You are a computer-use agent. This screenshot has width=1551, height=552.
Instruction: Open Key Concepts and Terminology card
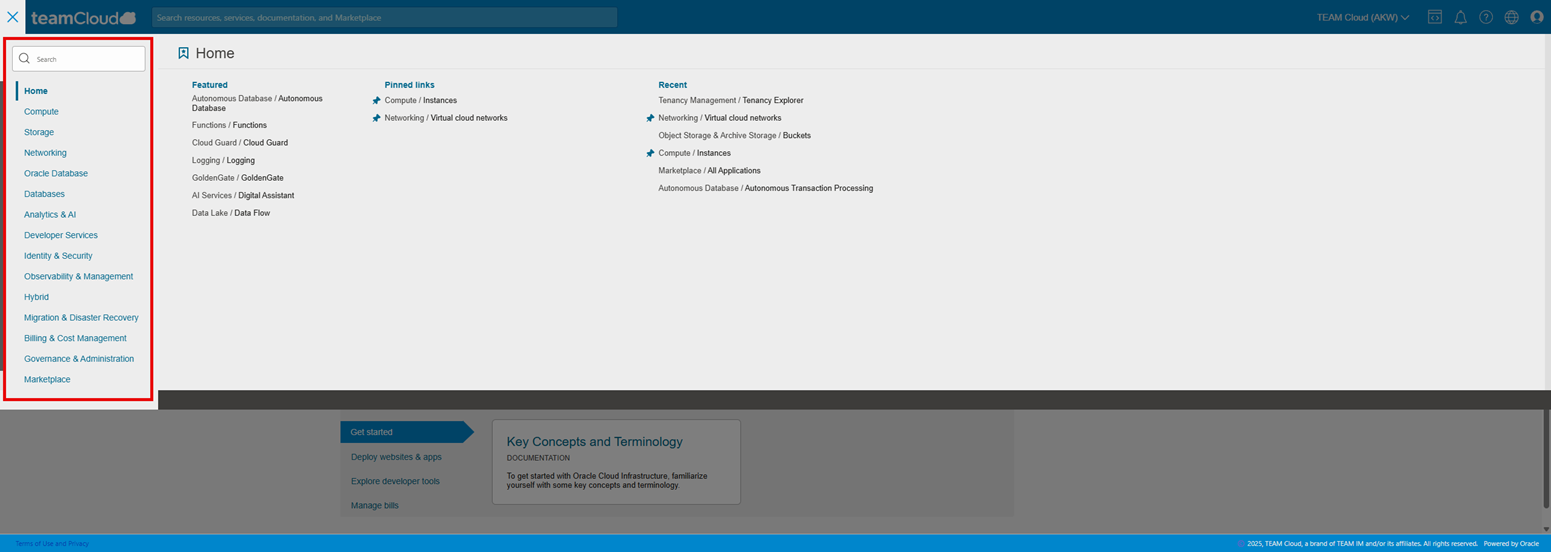point(616,462)
